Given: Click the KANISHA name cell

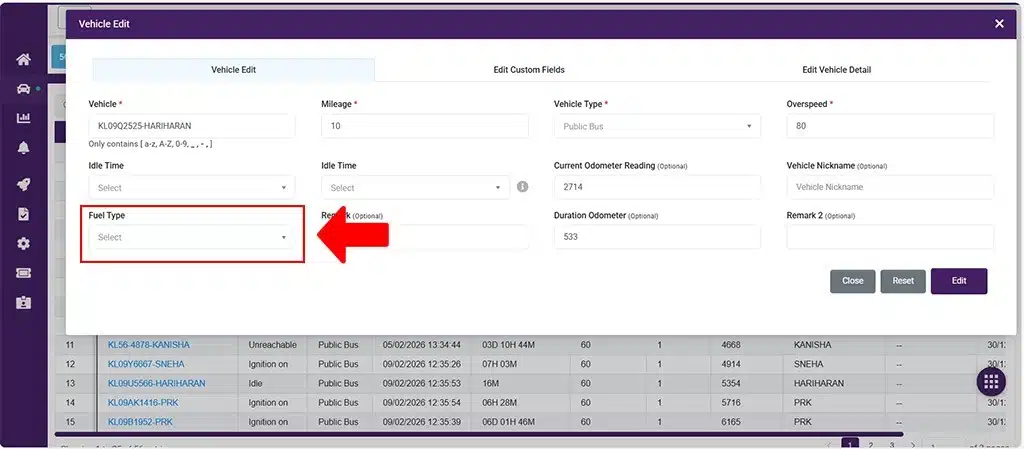Looking at the screenshot, I should click(x=813, y=345).
